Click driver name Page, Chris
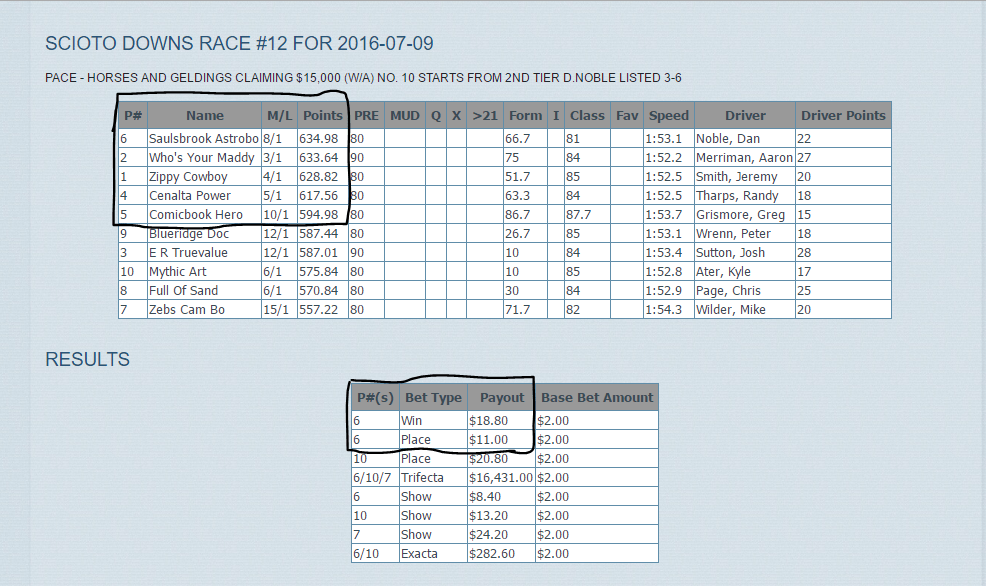 pos(728,290)
